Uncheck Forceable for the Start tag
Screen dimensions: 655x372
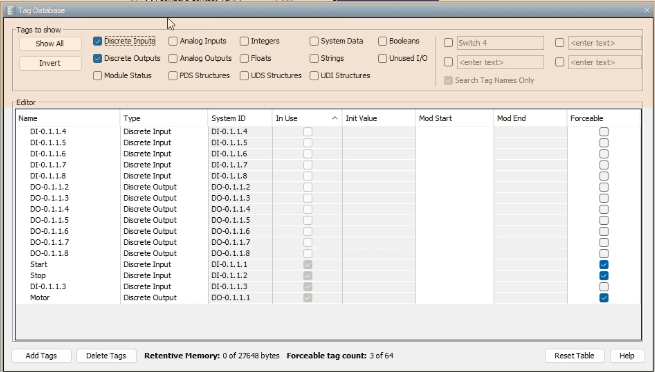pos(604,264)
